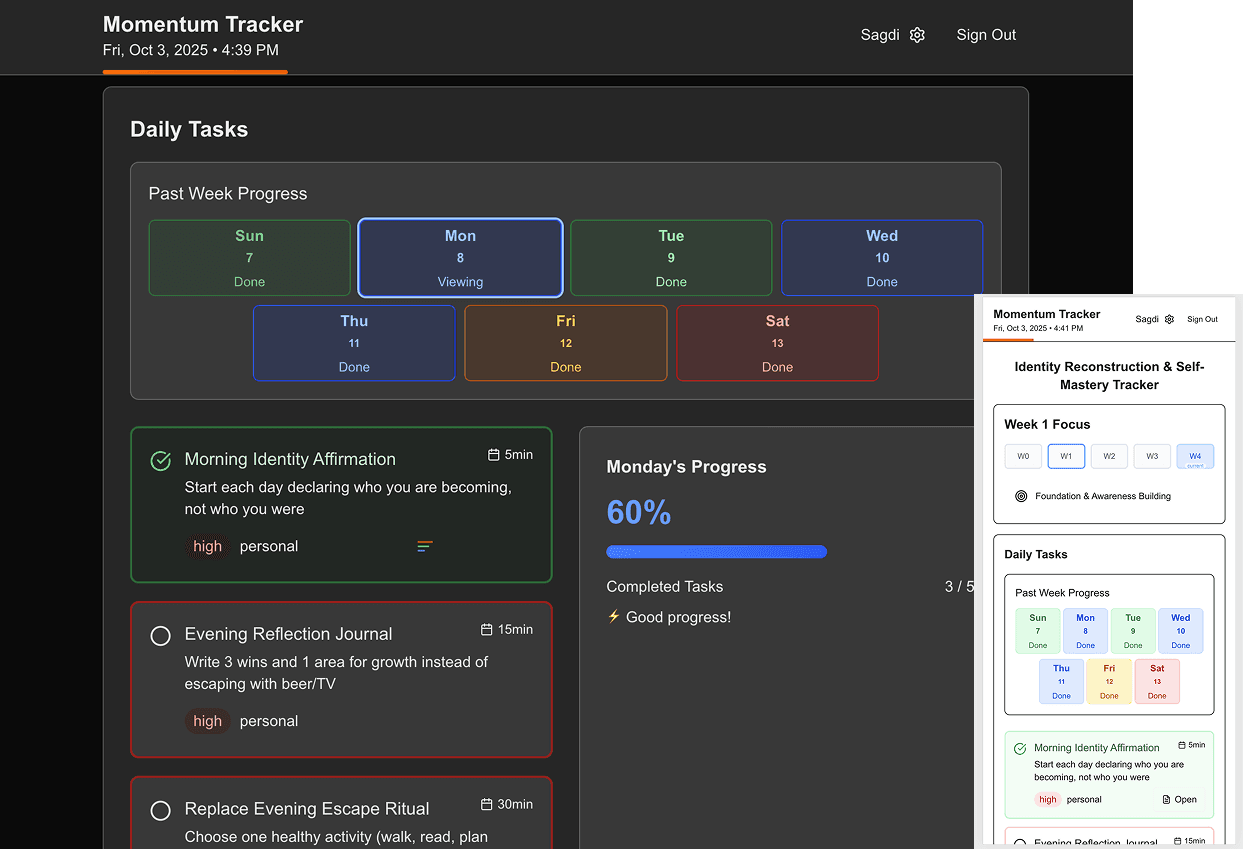Click the calendar icon next to 15min duration
The width and height of the screenshot is (1243, 849).
pyautogui.click(x=487, y=630)
